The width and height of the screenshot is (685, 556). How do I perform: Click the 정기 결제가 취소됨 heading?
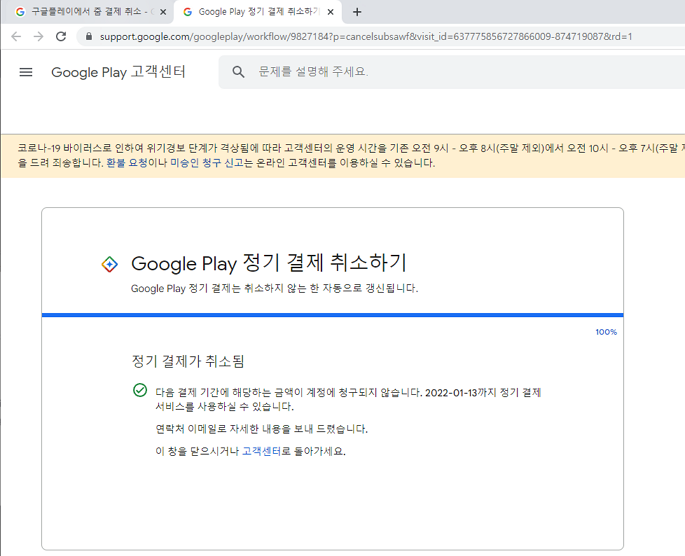[188, 361]
